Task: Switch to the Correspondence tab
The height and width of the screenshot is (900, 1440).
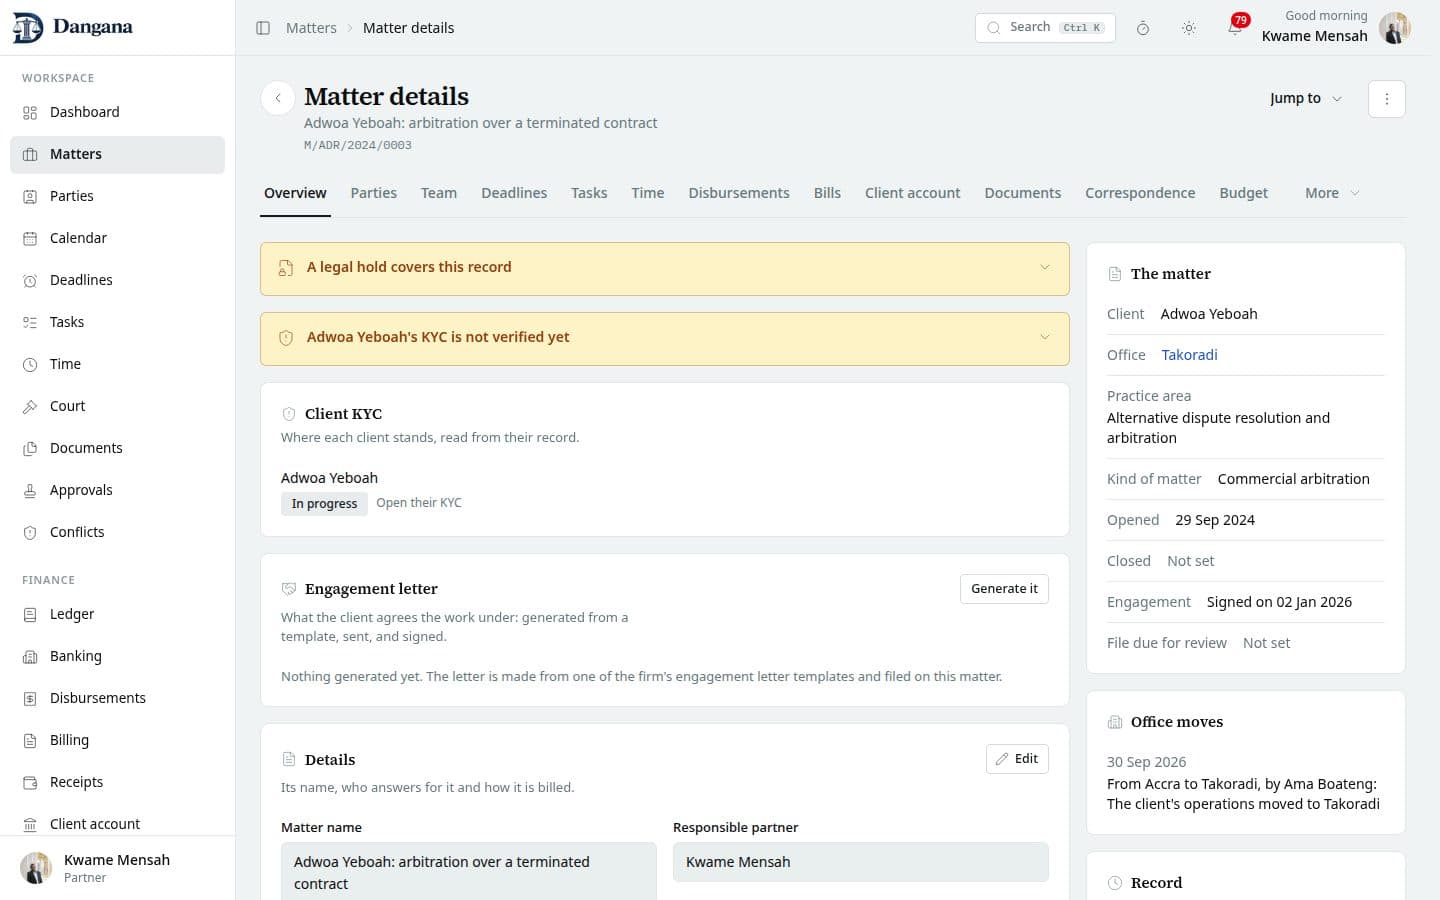Action: tap(1140, 193)
